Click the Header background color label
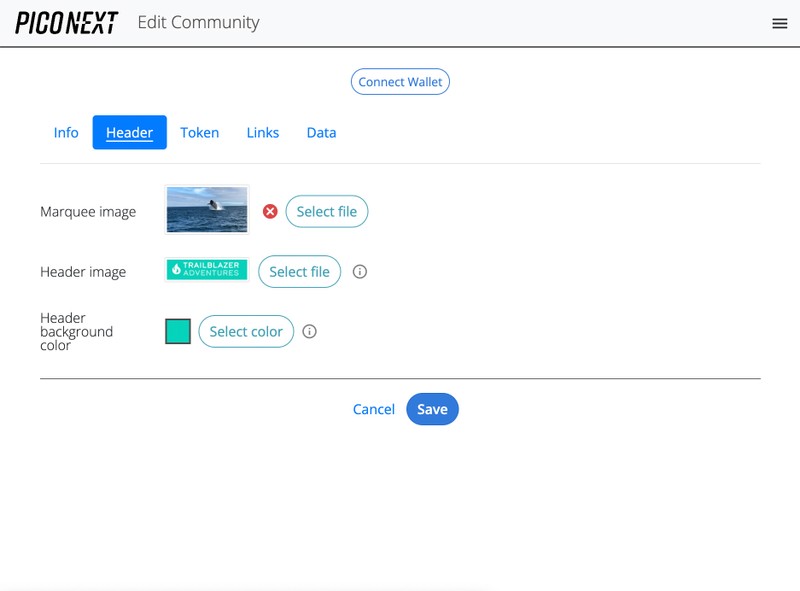Image resolution: width=800 pixels, height=591 pixels. [x=77, y=332]
